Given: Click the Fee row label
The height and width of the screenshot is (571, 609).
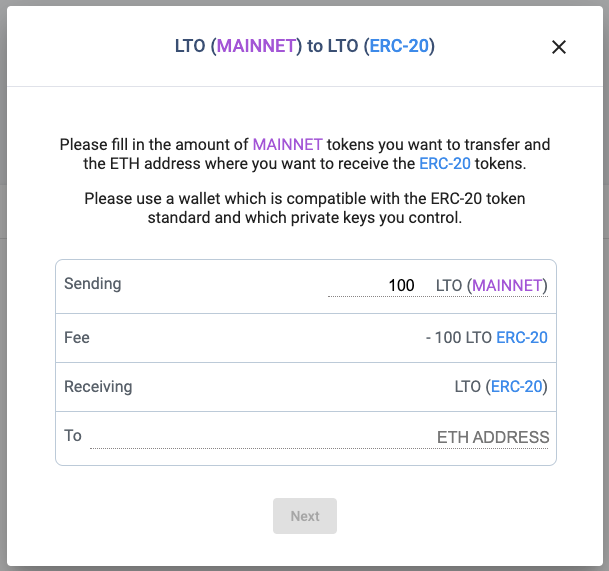Looking at the screenshot, I should click(77, 338).
